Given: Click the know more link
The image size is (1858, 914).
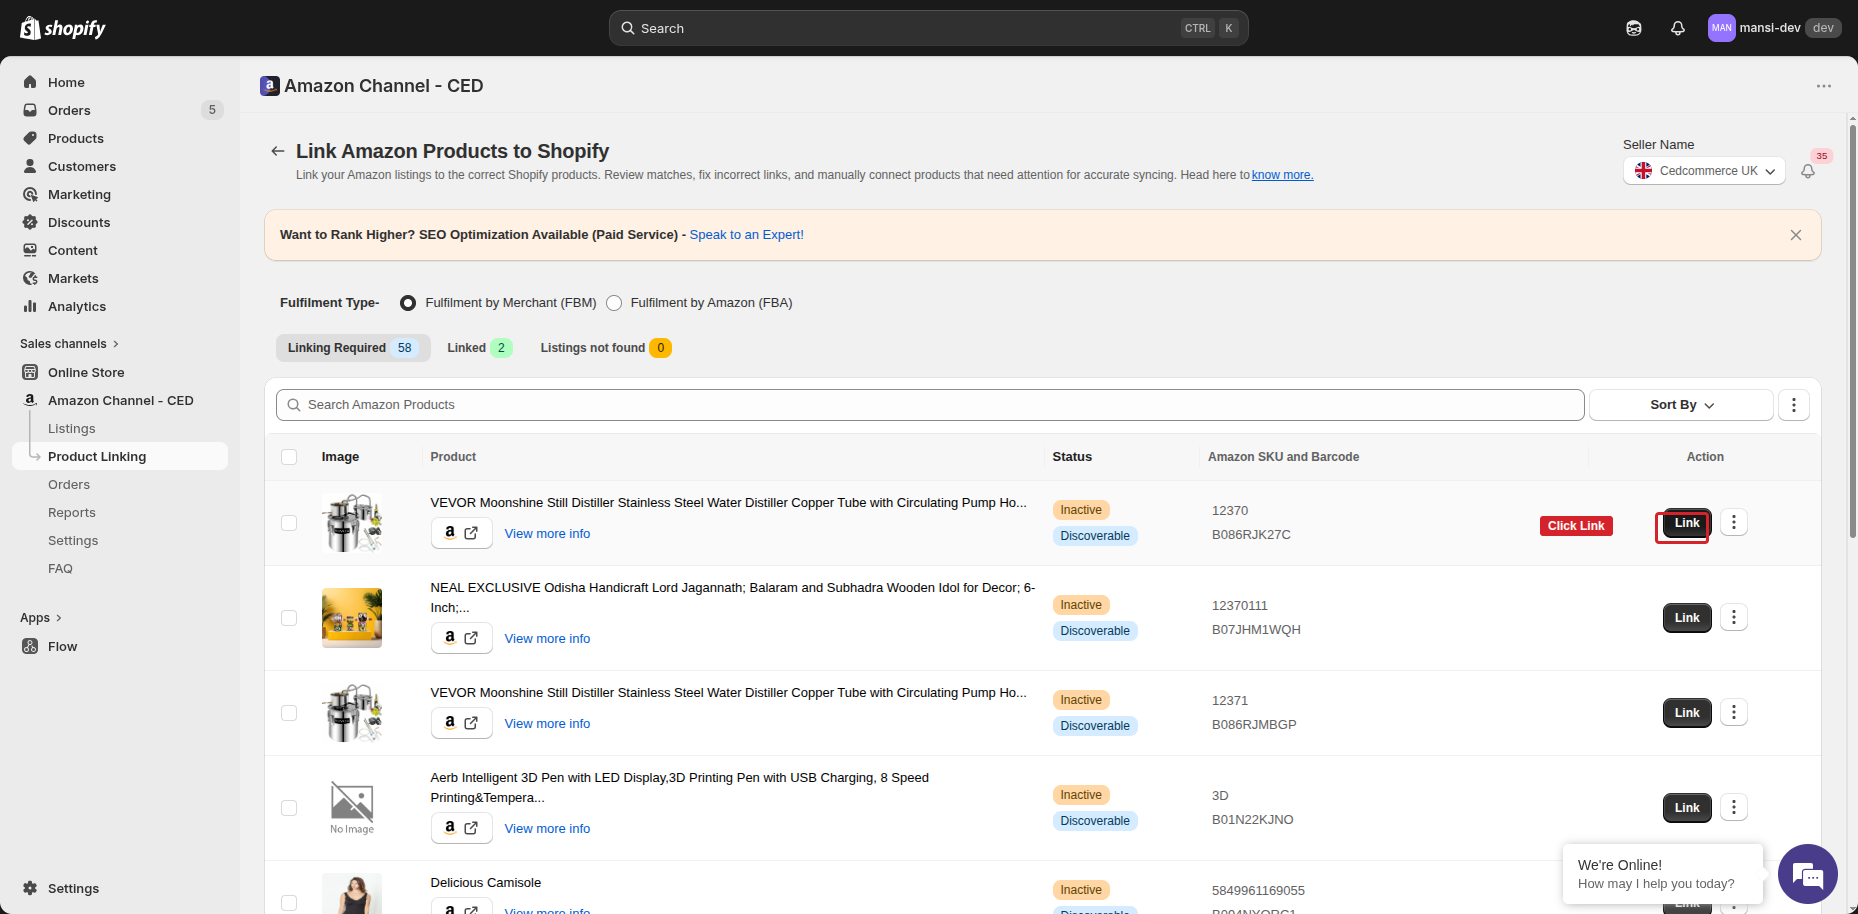Looking at the screenshot, I should (1282, 175).
